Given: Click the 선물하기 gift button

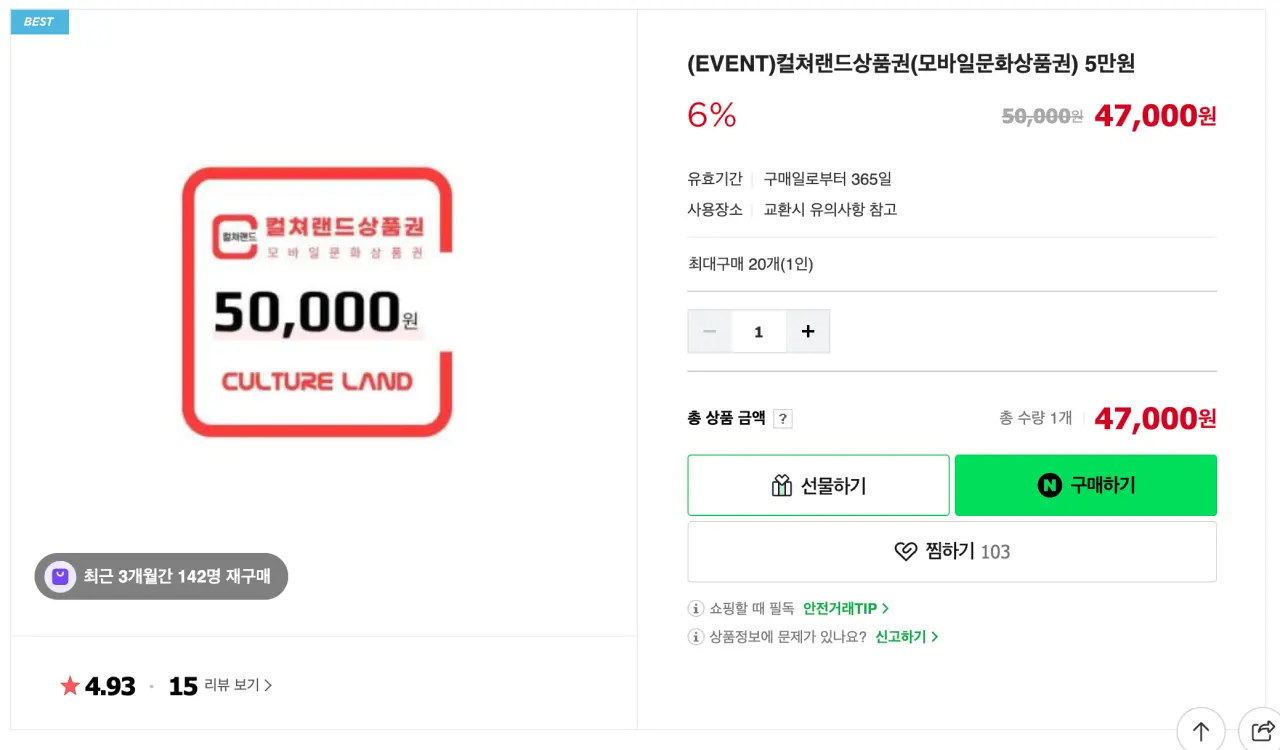Looking at the screenshot, I should pyautogui.click(x=818, y=485).
